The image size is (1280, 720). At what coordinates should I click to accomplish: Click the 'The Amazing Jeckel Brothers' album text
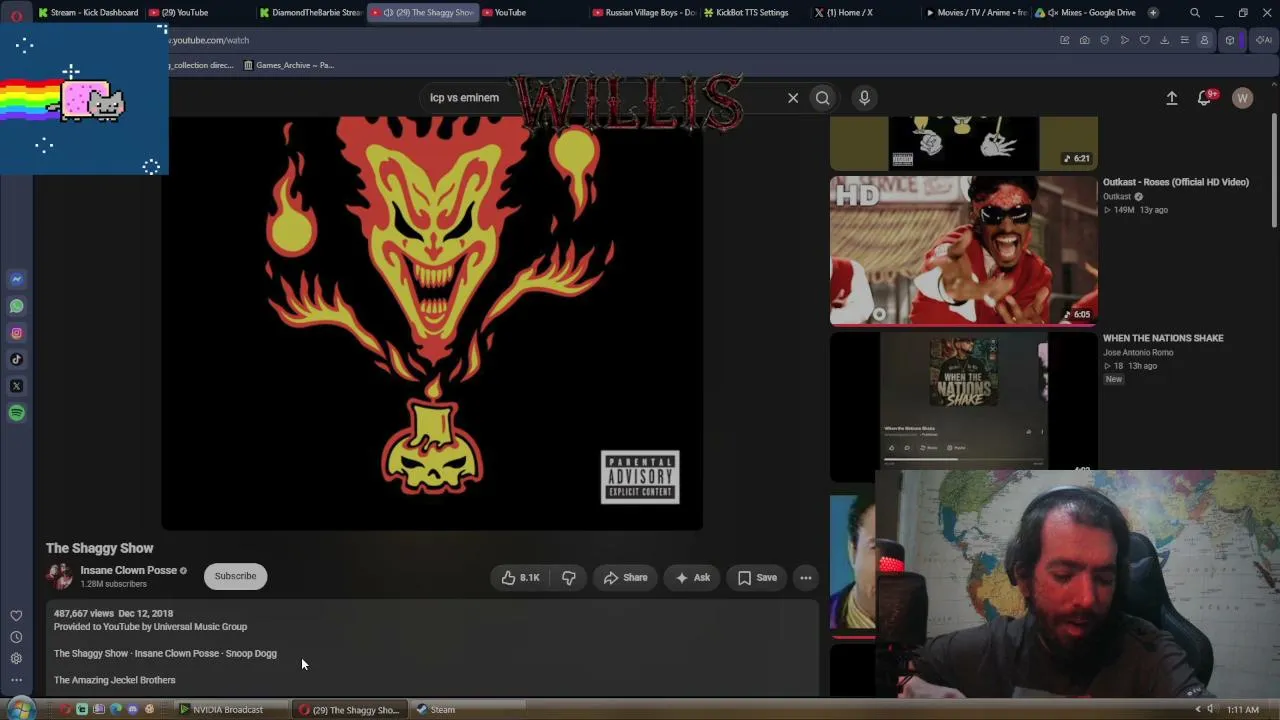pyautogui.click(x=115, y=680)
